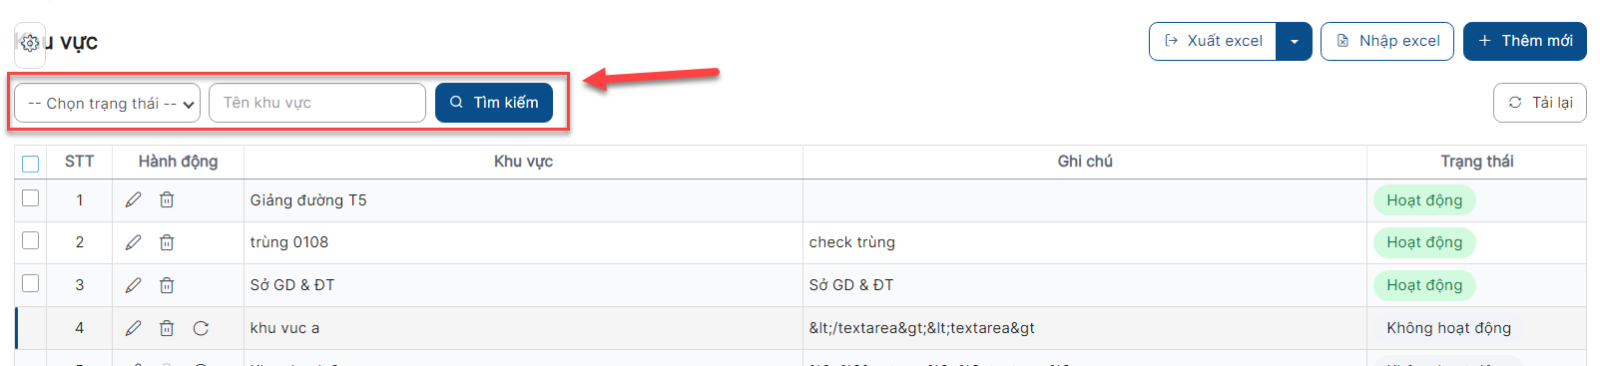Sort by the Khu vực column header
Image resolution: width=1600 pixels, height=366 pixels.
tap(523, 161)
